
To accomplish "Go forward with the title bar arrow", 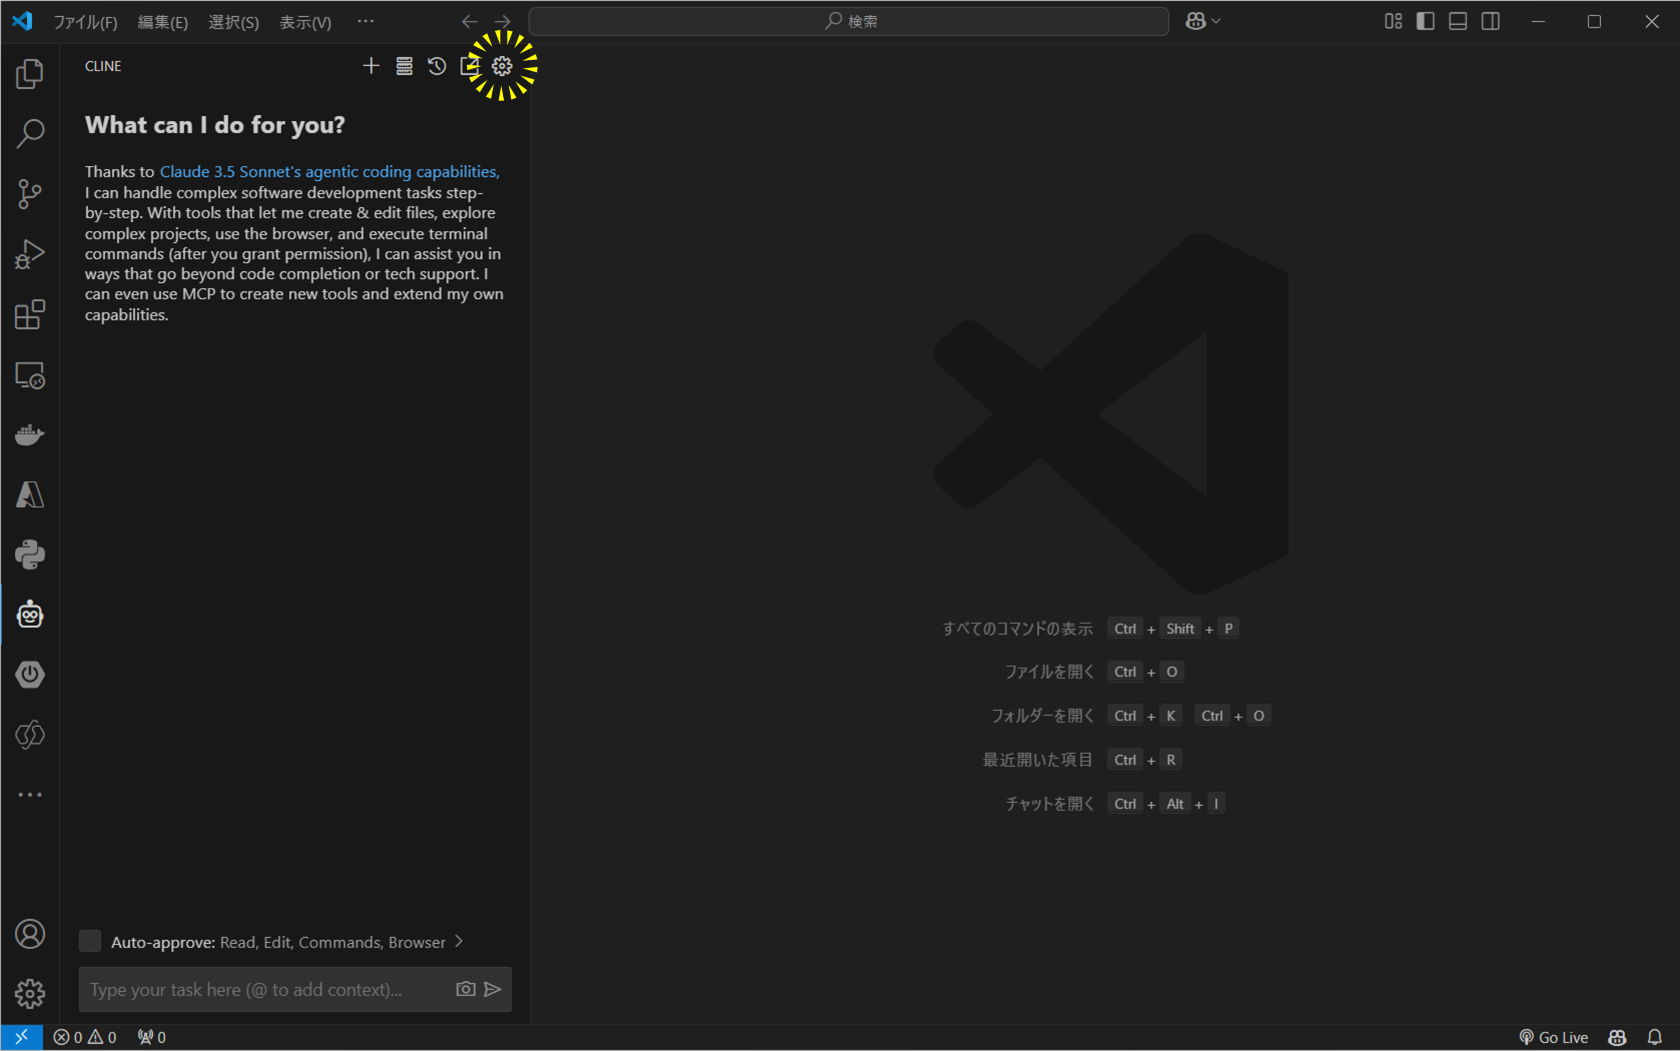I will click(503, 21).
